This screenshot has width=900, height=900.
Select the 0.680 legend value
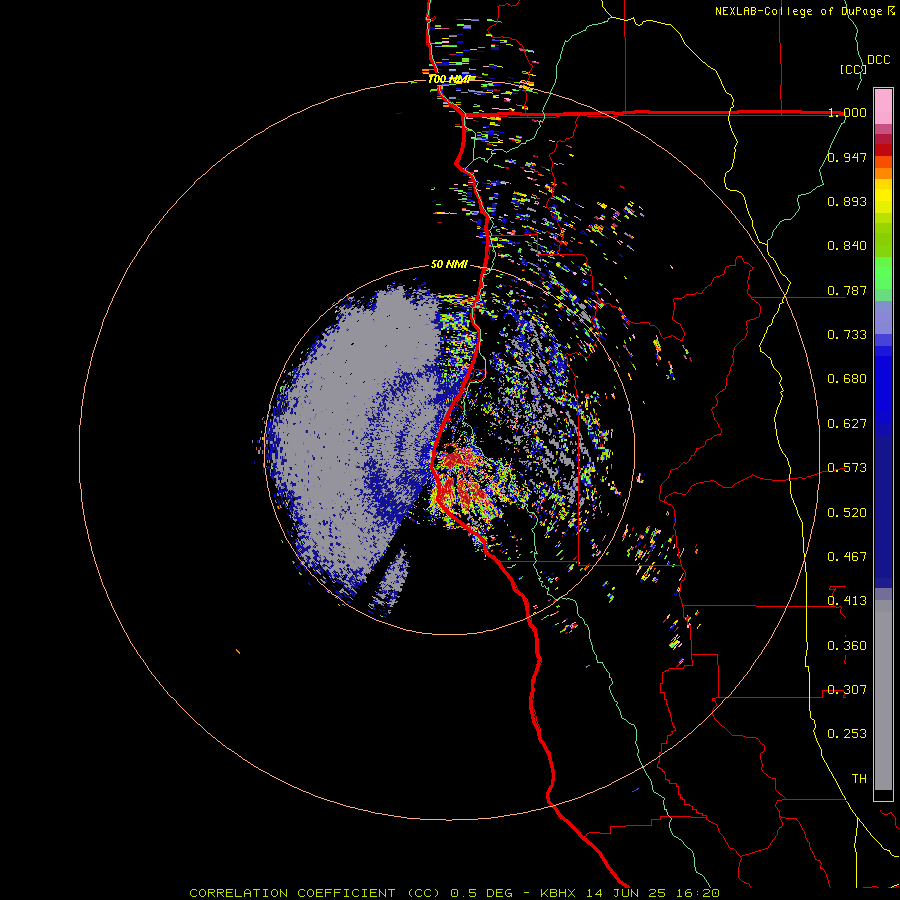point(847,379)
